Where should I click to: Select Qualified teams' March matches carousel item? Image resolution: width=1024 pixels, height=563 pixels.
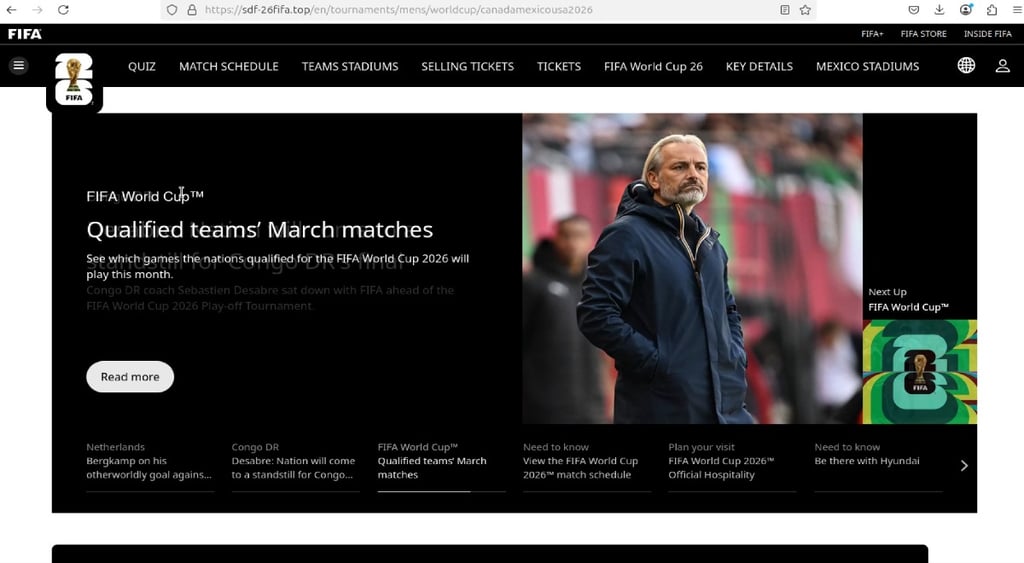[x=441, y=461]
